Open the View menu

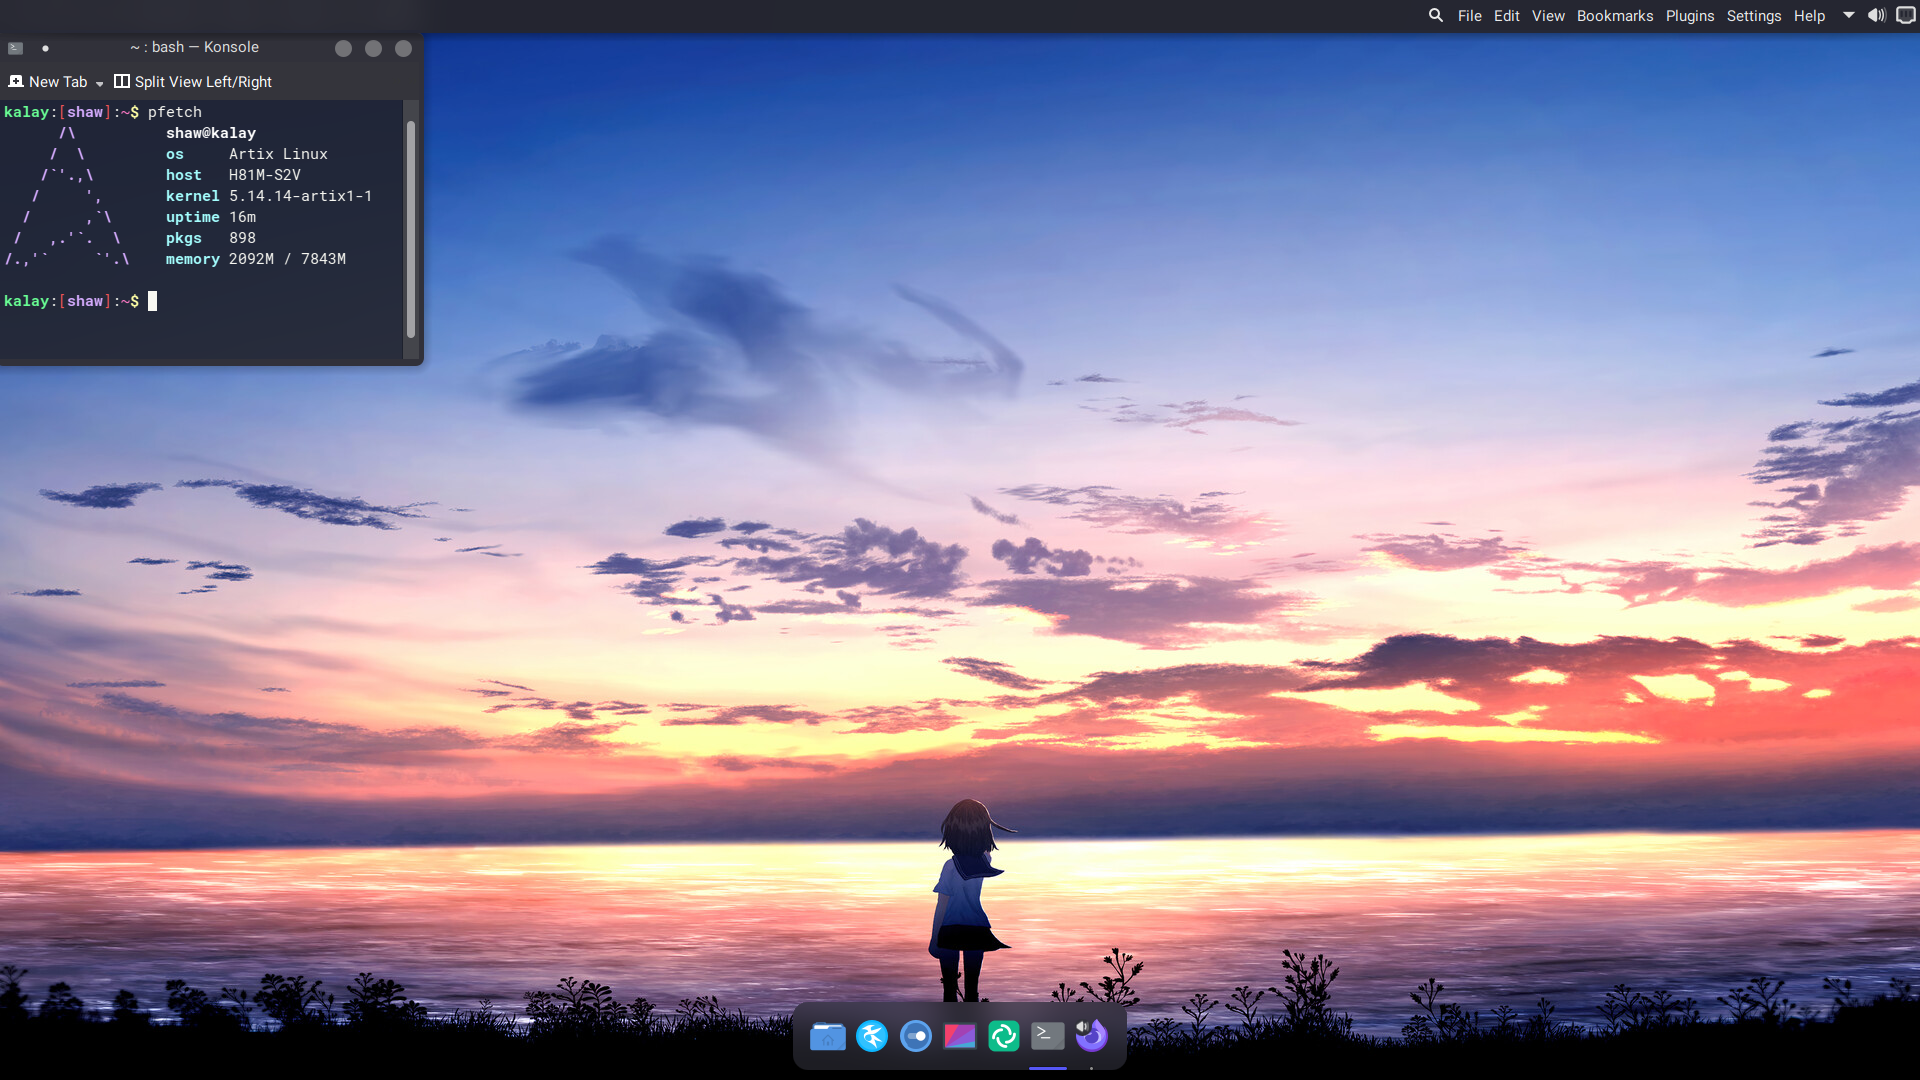click(x=1548, y=16)
